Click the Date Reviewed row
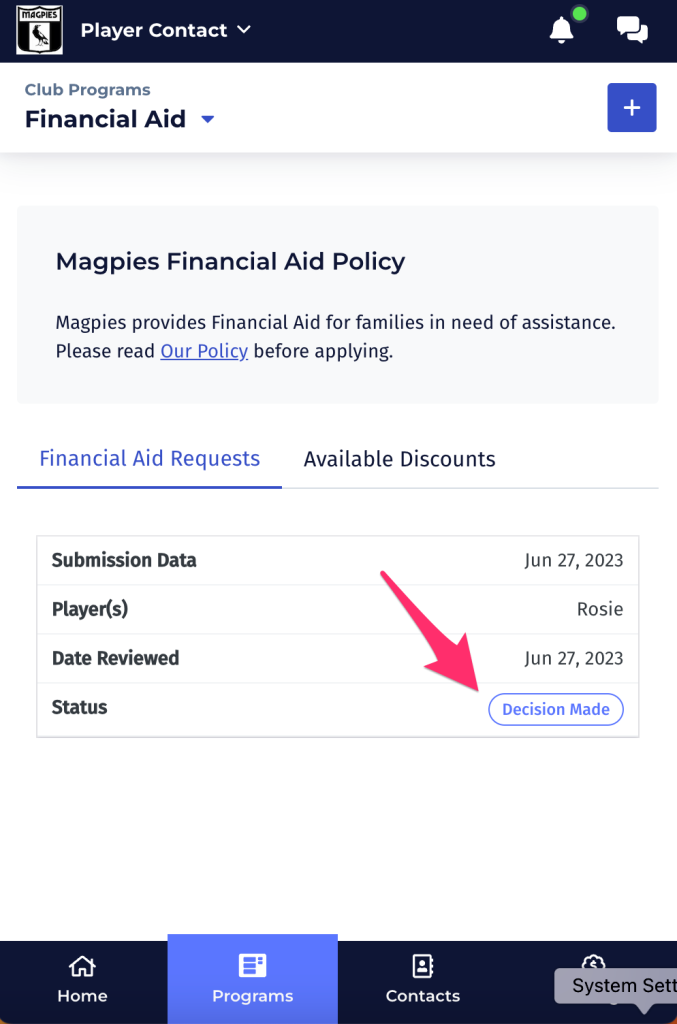This screenshot has width=677, height=1024. 338,658
